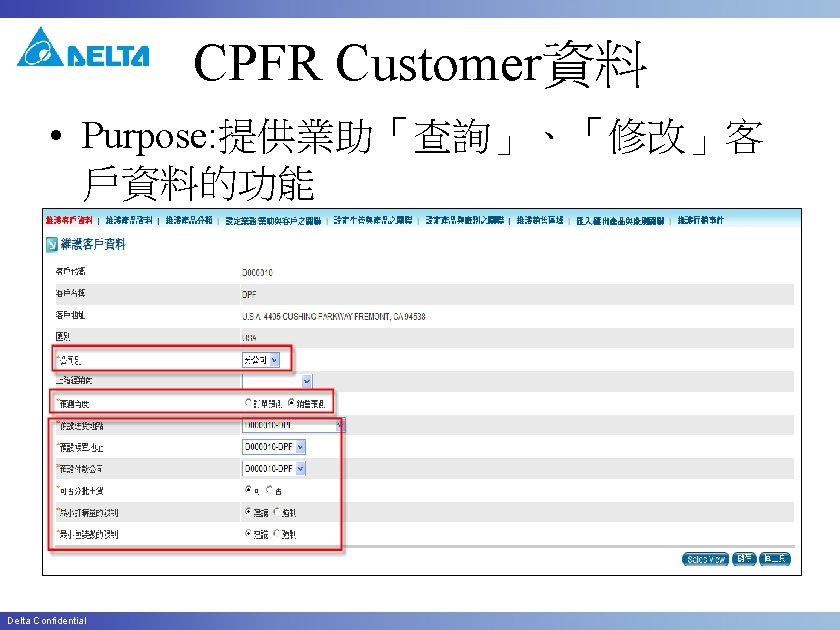This screenshot has height=630, width=840.
Task: Select 強制 for 最小訂購量的控制
Action: click(276, 512)
